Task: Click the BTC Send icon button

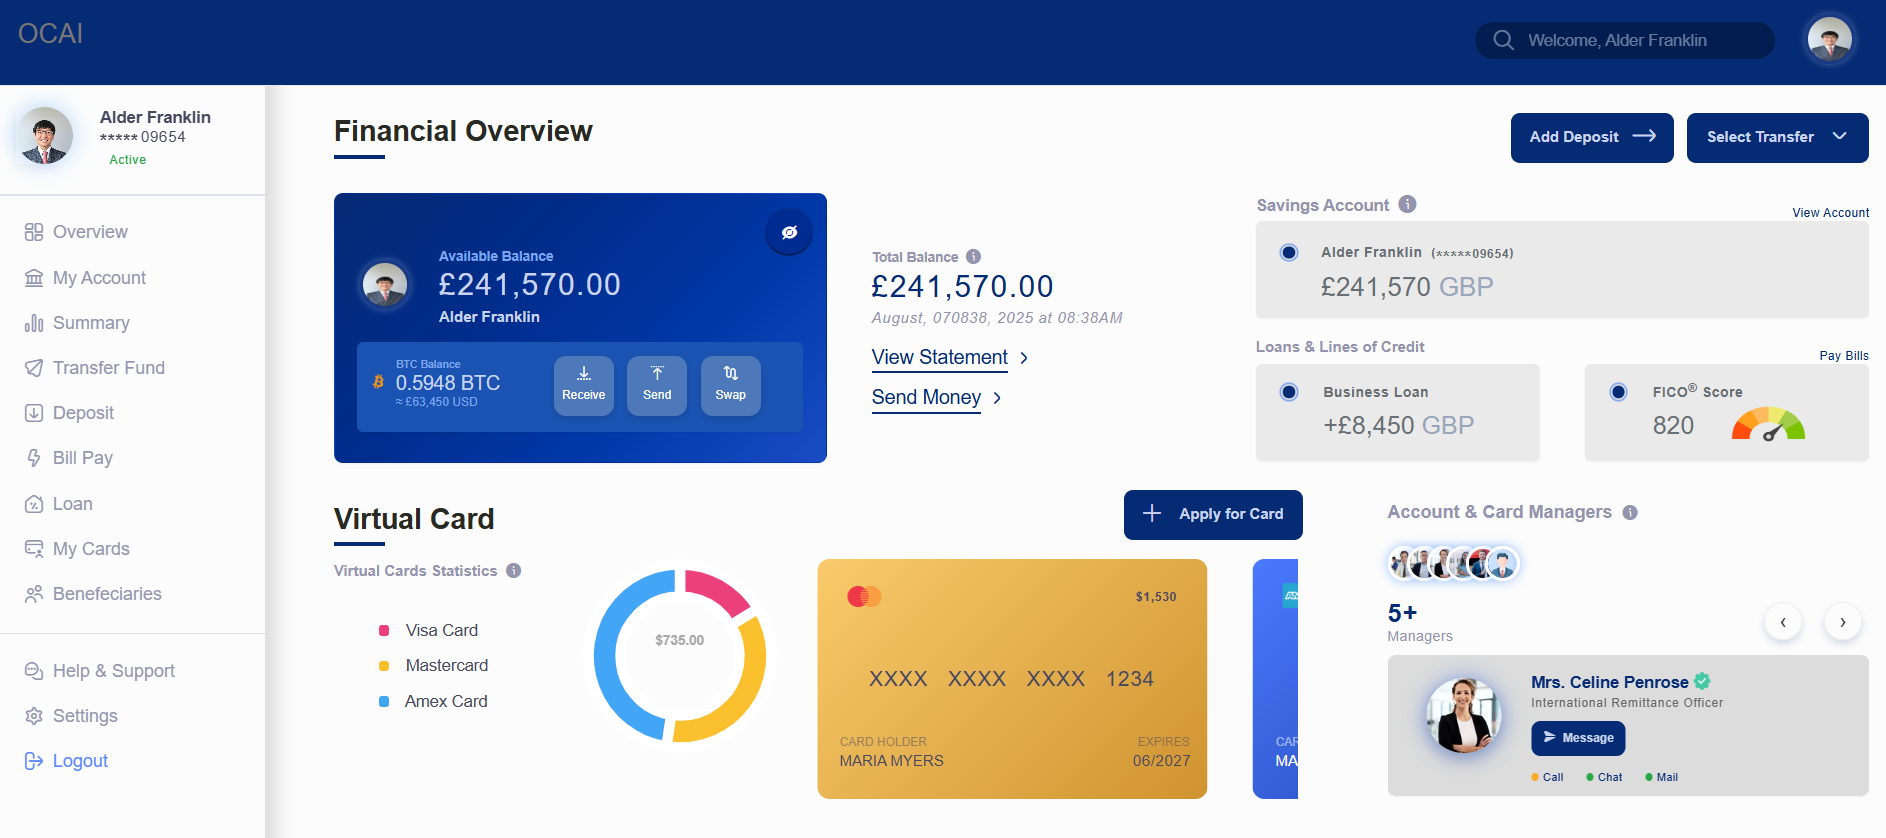Action: pos(657,385)
